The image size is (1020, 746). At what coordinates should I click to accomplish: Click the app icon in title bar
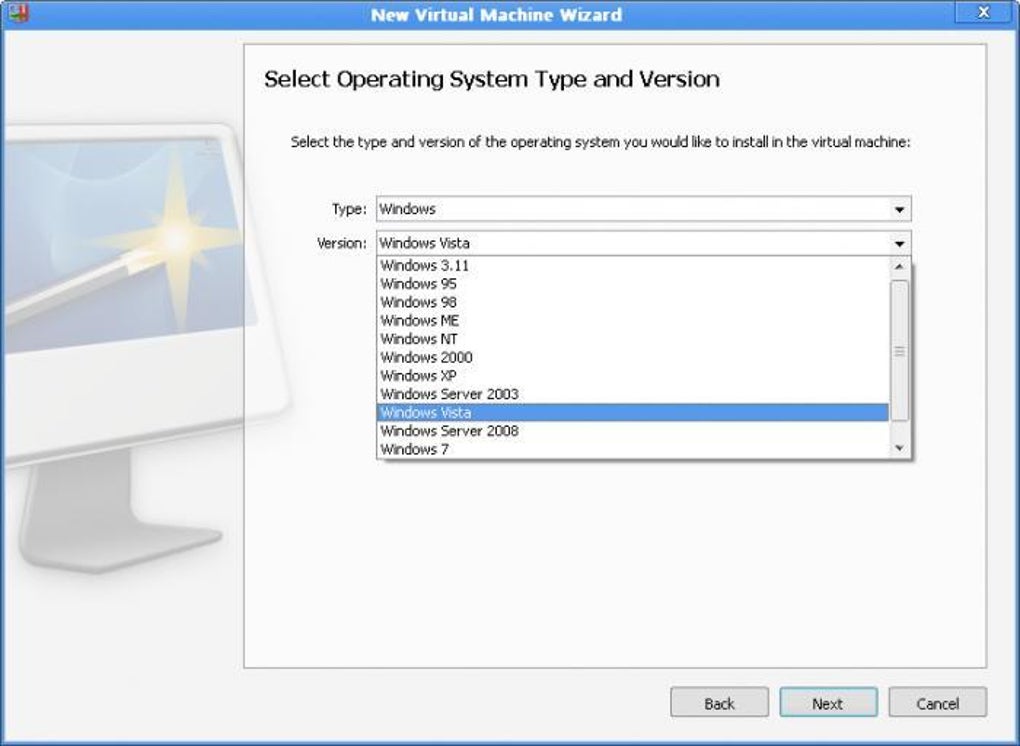coord(18,12)
